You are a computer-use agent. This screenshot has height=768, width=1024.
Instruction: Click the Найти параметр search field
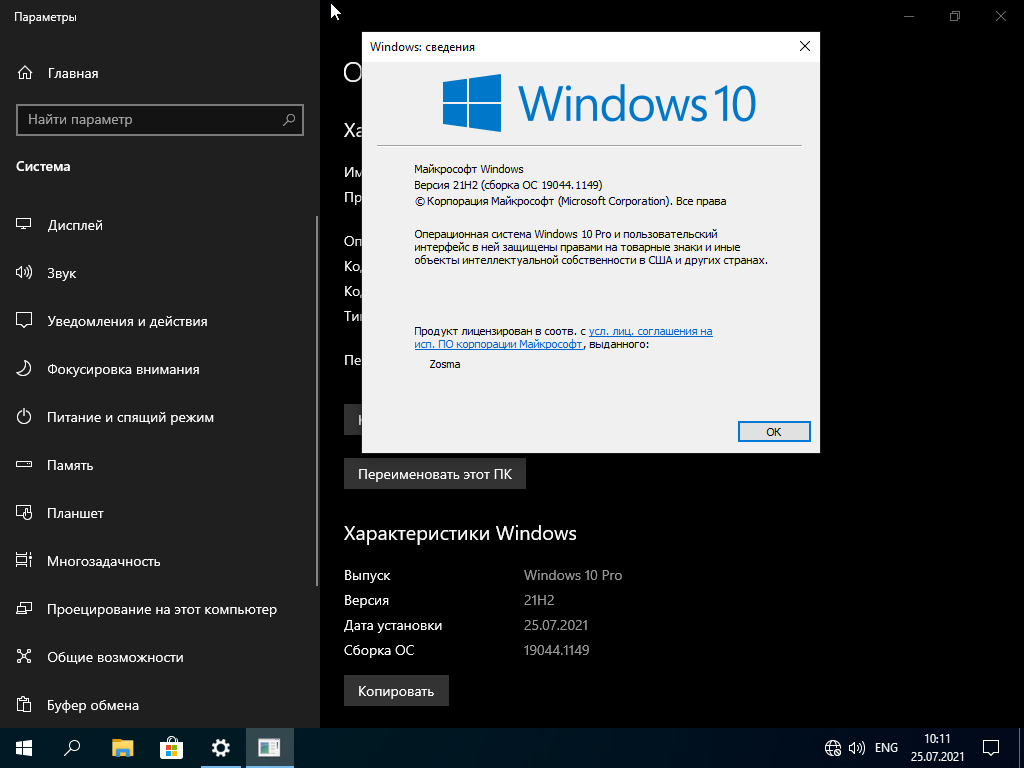[150, 120]
